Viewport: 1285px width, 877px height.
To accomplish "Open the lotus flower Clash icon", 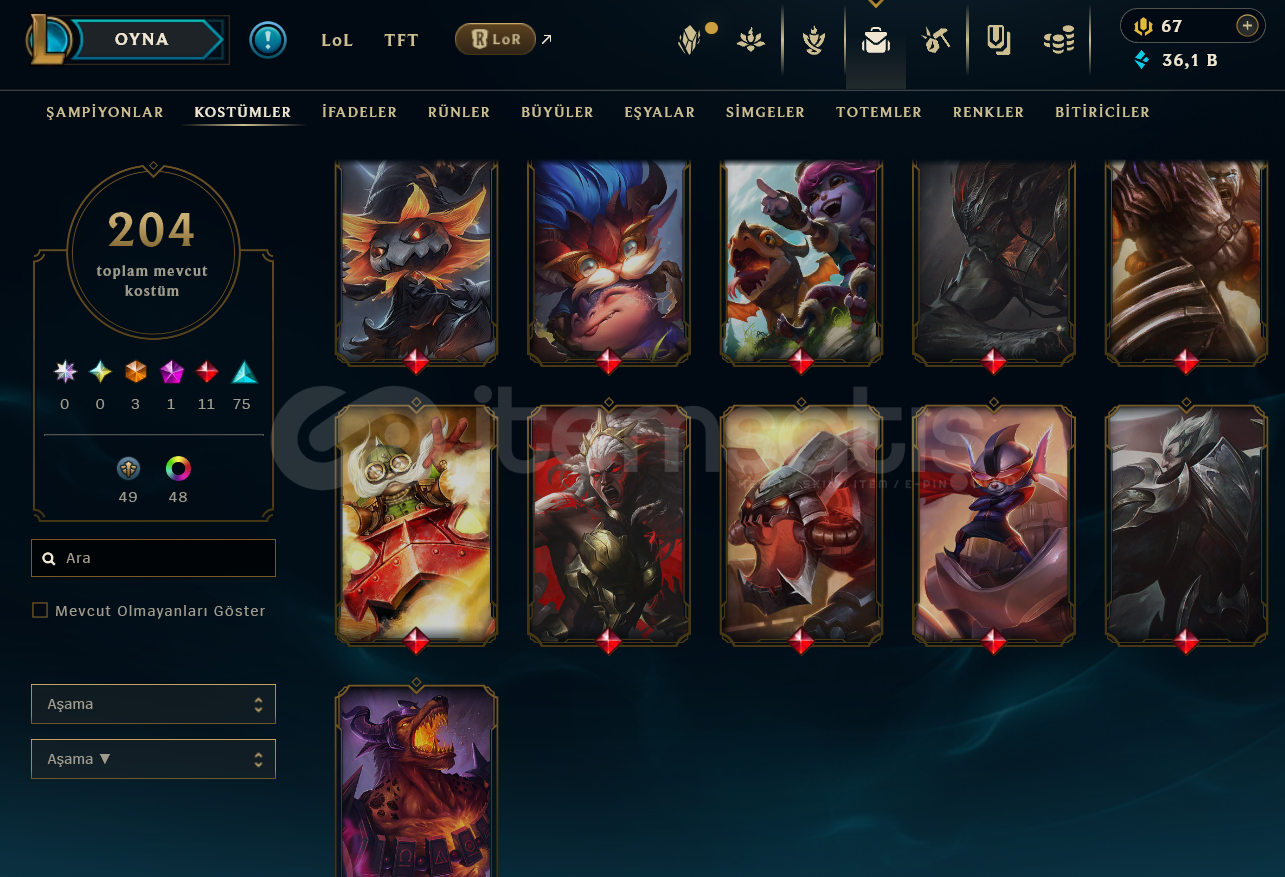I will coord(751,41).
